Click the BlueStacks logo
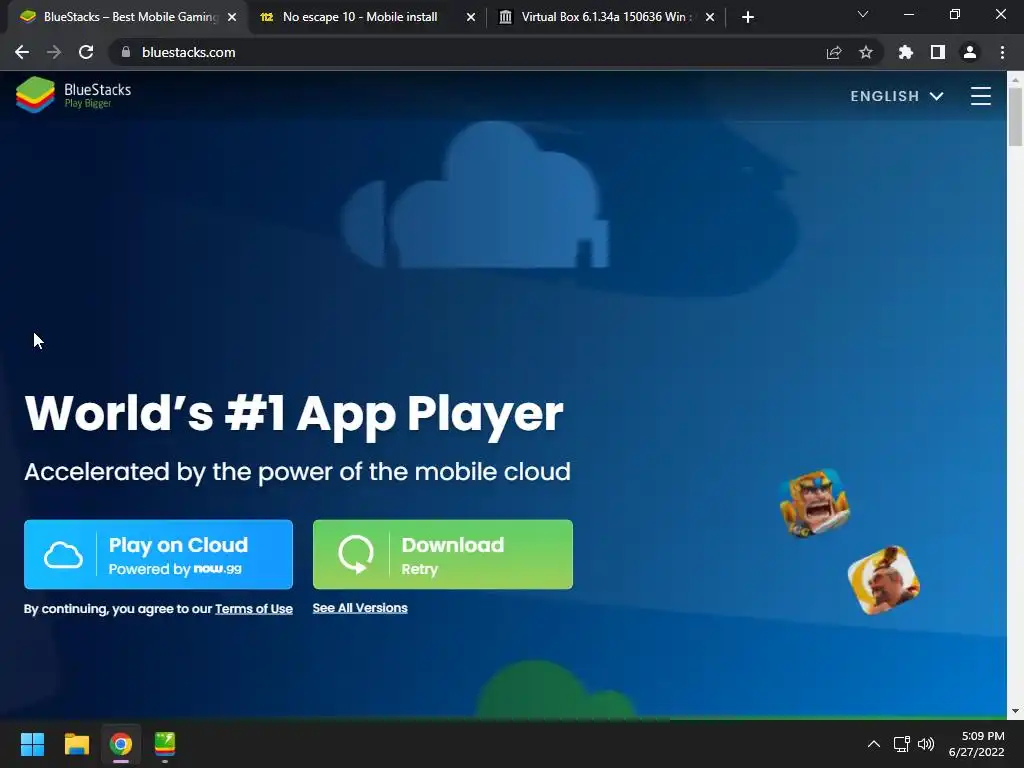1024x768 pixels. (73, 95)
